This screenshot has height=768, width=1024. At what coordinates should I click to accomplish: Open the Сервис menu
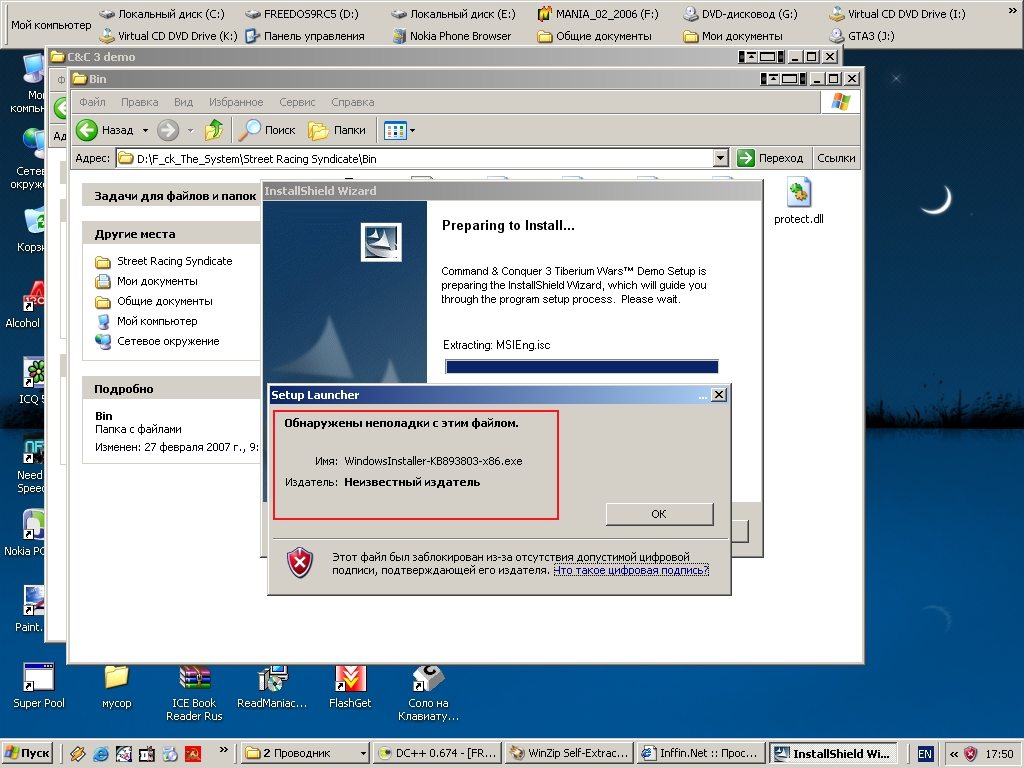point(297,102)
